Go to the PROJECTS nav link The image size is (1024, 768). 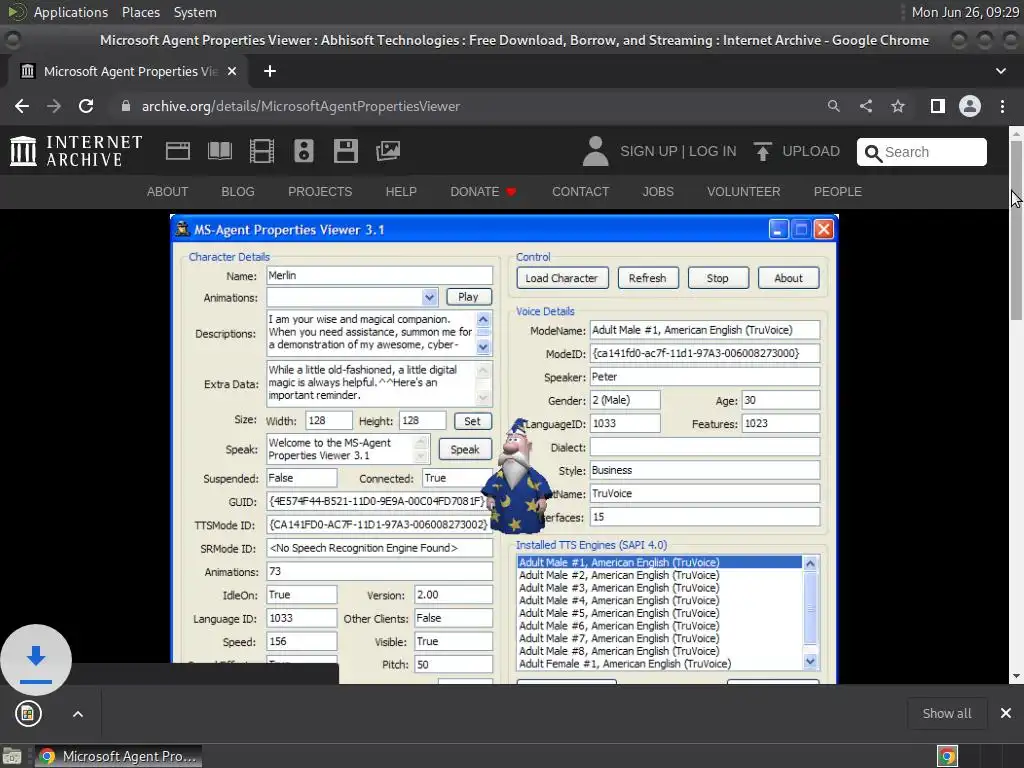[x=320, y=191]
